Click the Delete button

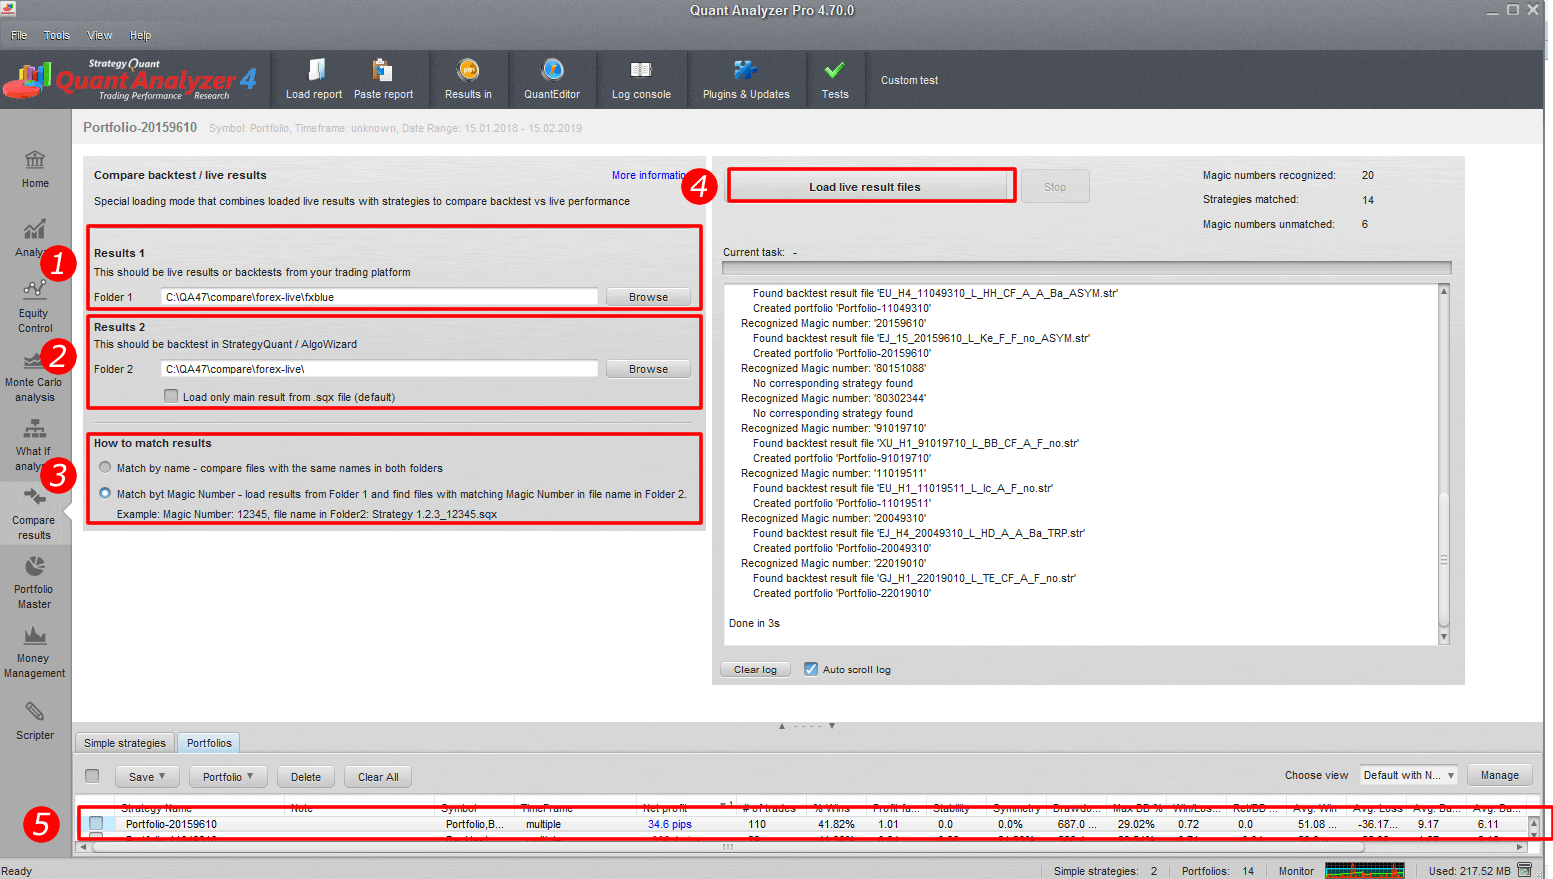306,777
